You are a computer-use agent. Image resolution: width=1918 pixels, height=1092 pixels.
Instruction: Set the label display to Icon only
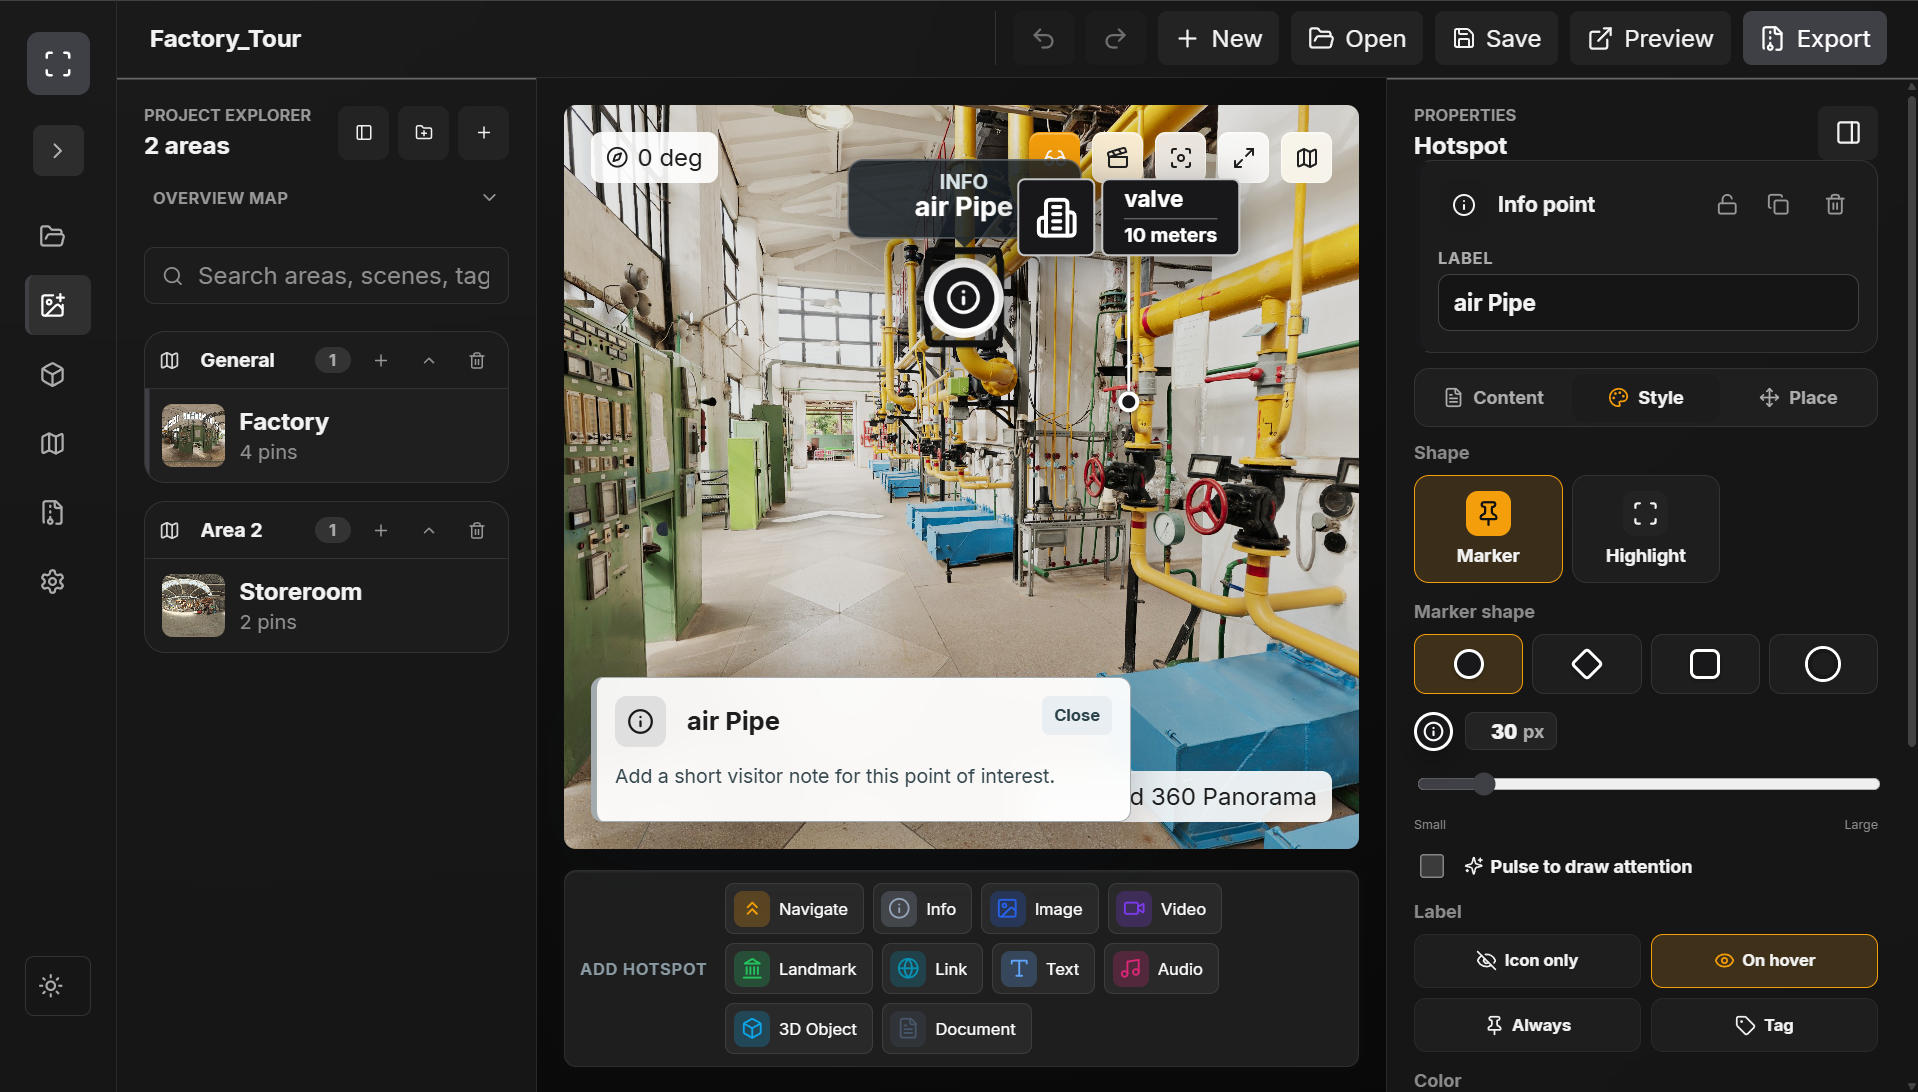[1527, 961]
